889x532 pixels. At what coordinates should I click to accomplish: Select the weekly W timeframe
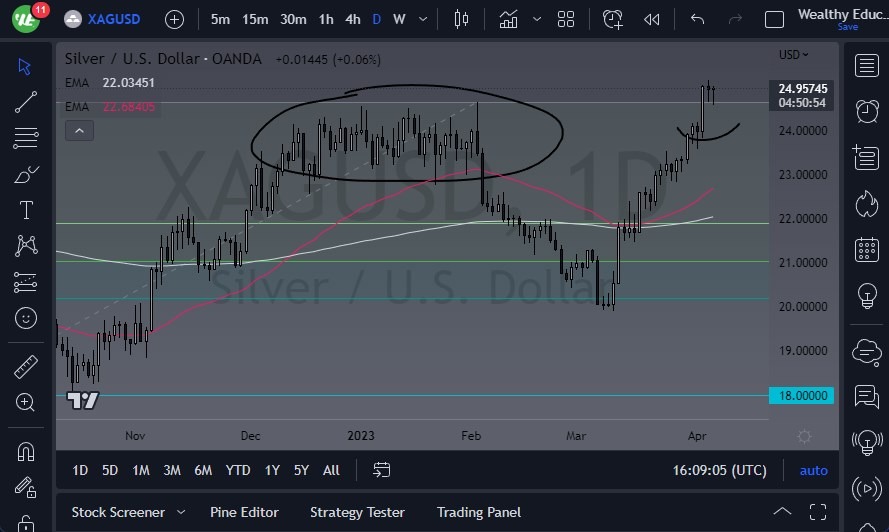point(399,19)
